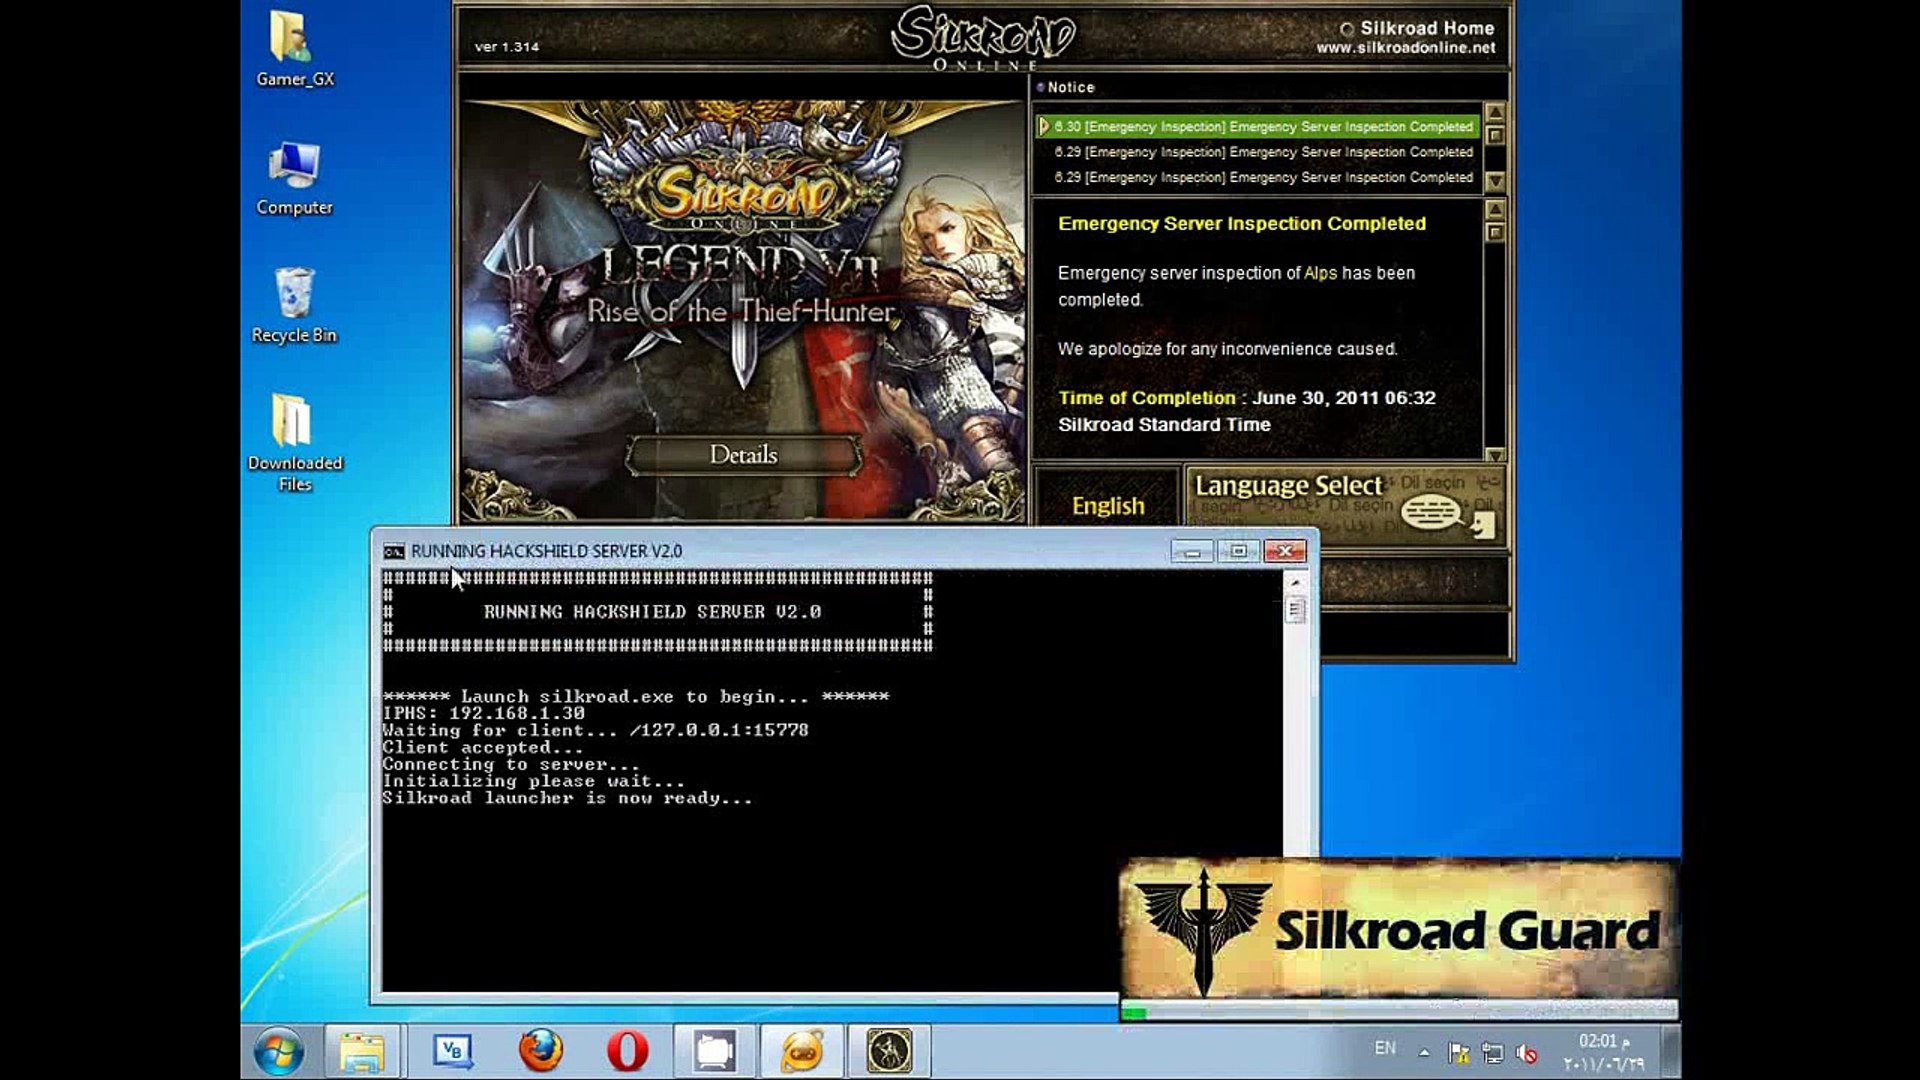Click the English language label
Image resolution: width=1920 pixels, height=1080 pixels.
pyautogui.click(x=1108, y=506)
